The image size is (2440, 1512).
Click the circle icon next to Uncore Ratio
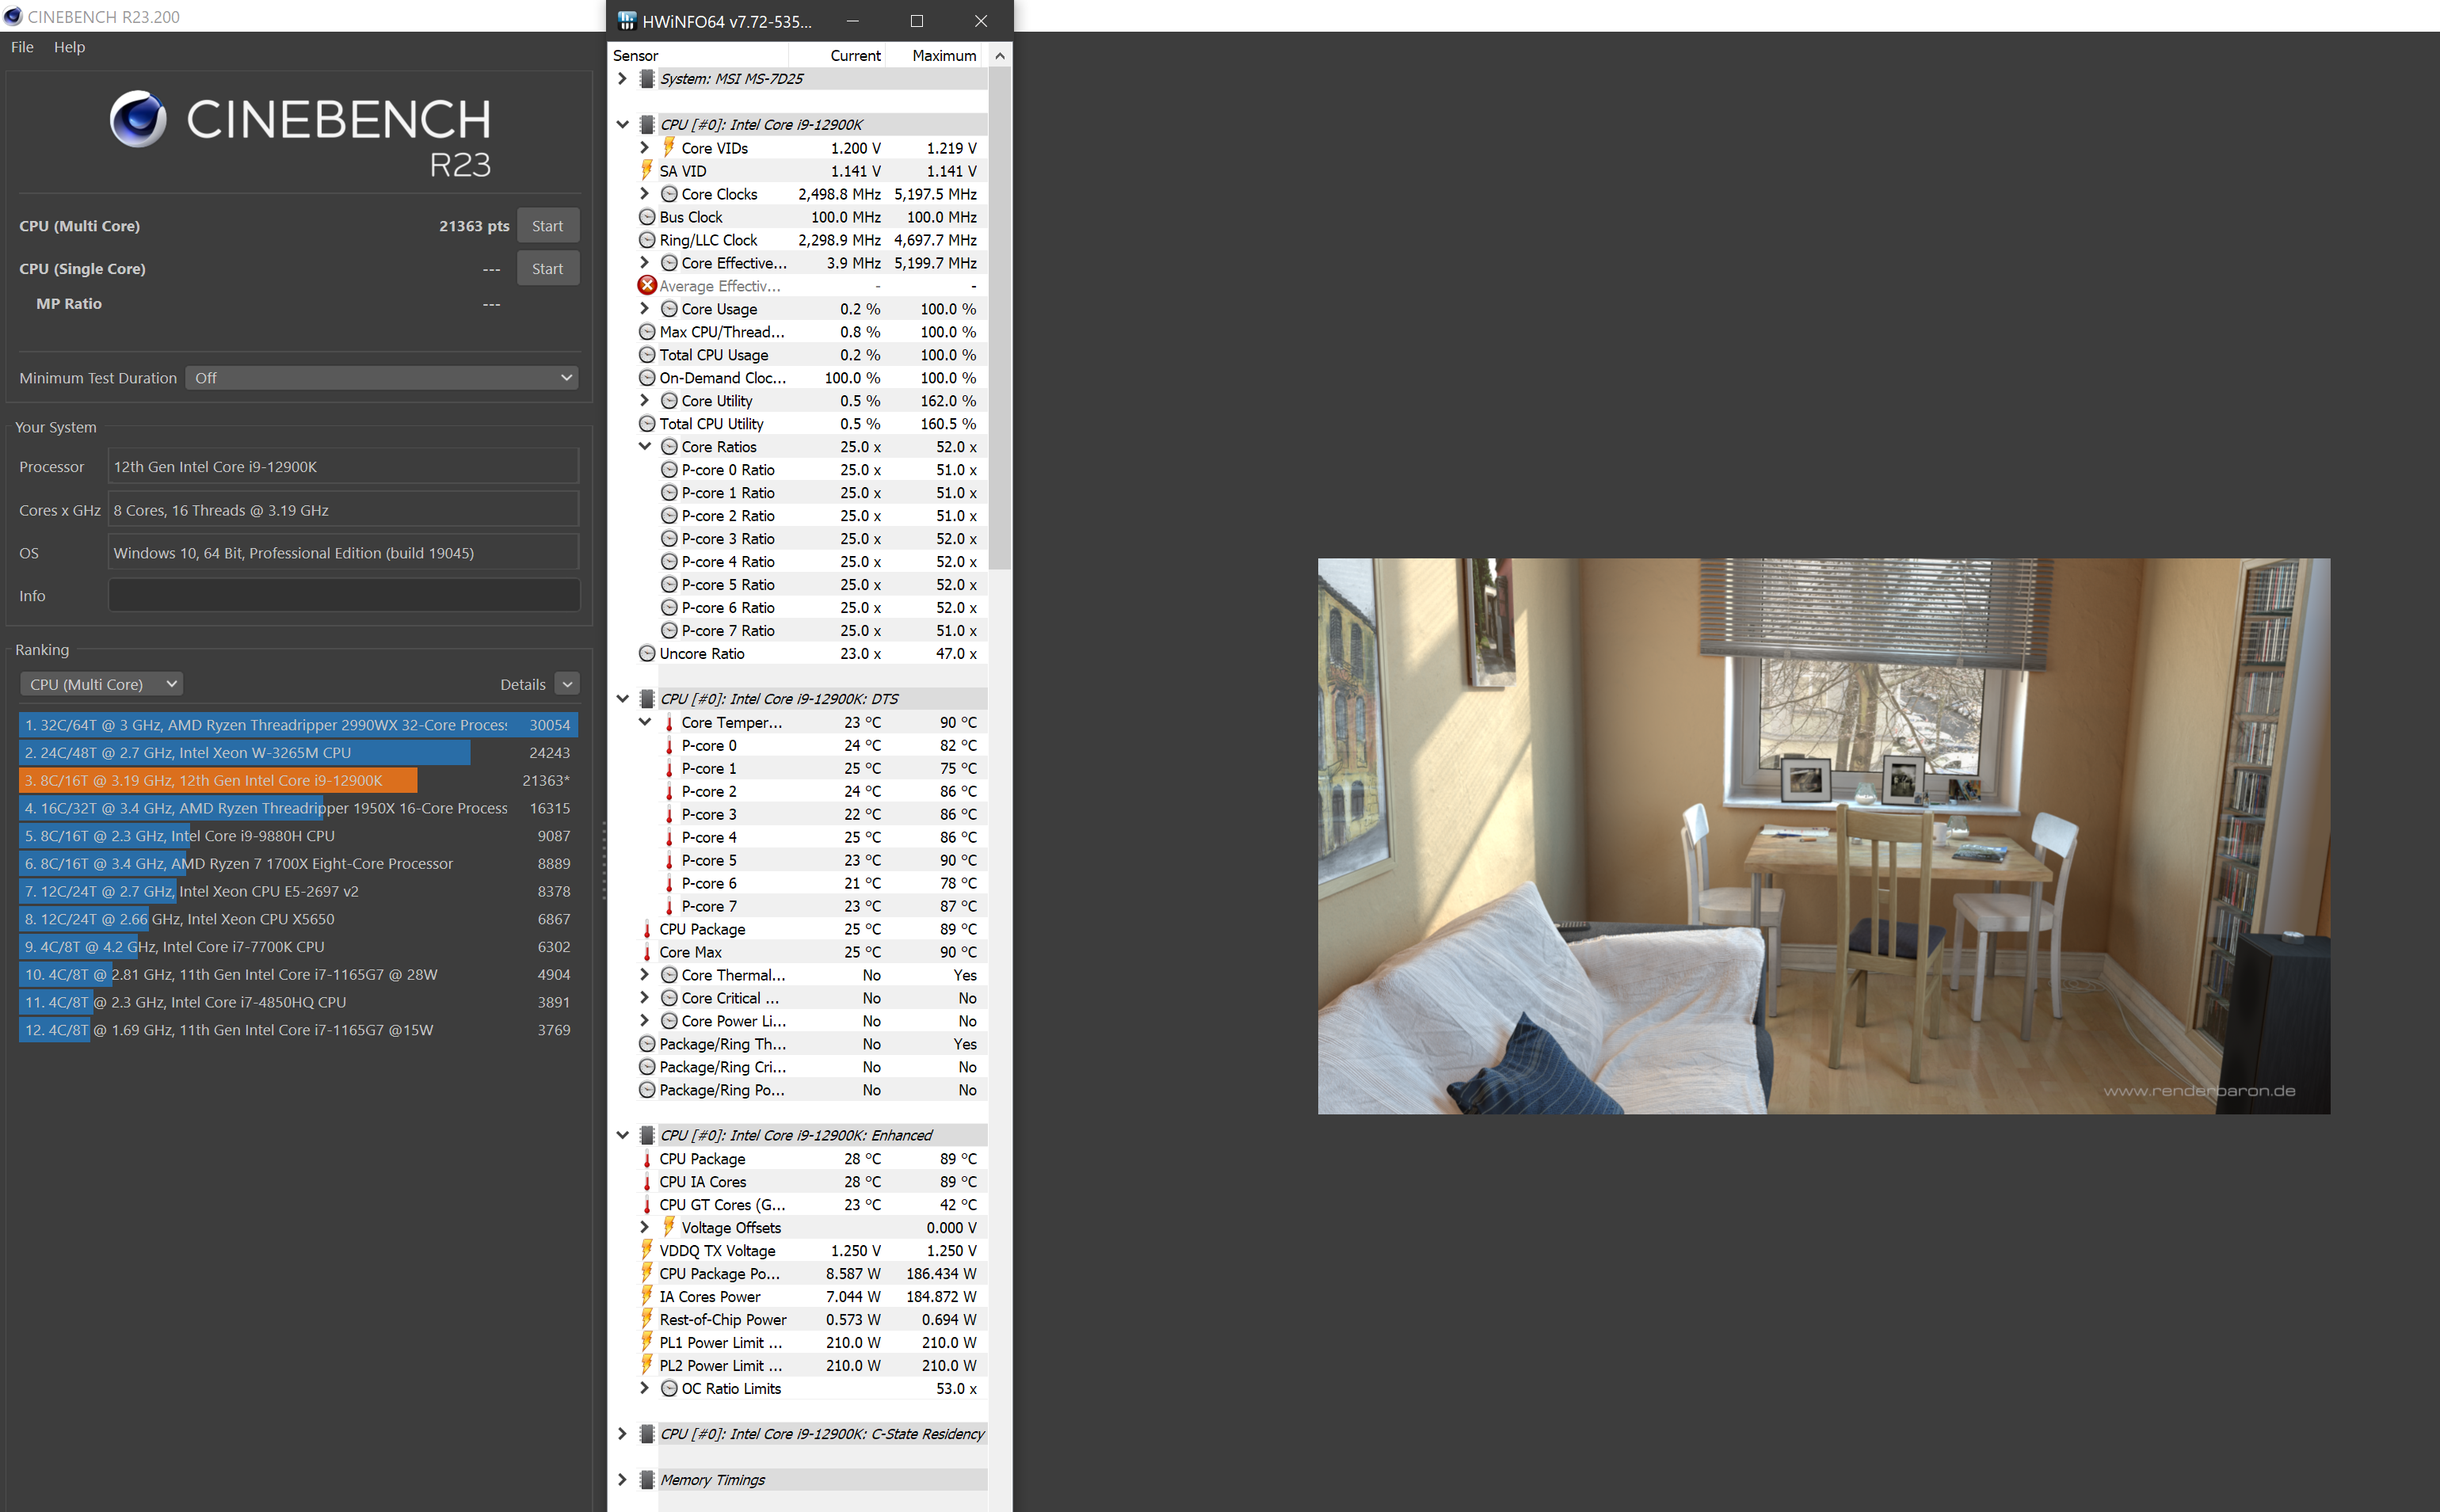[647, 654]
